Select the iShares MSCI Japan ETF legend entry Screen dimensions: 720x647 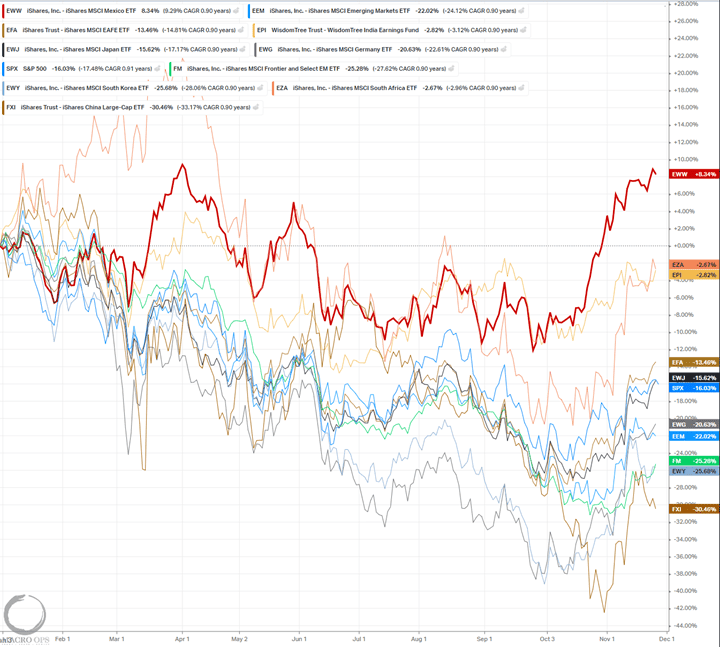(125, 49)
